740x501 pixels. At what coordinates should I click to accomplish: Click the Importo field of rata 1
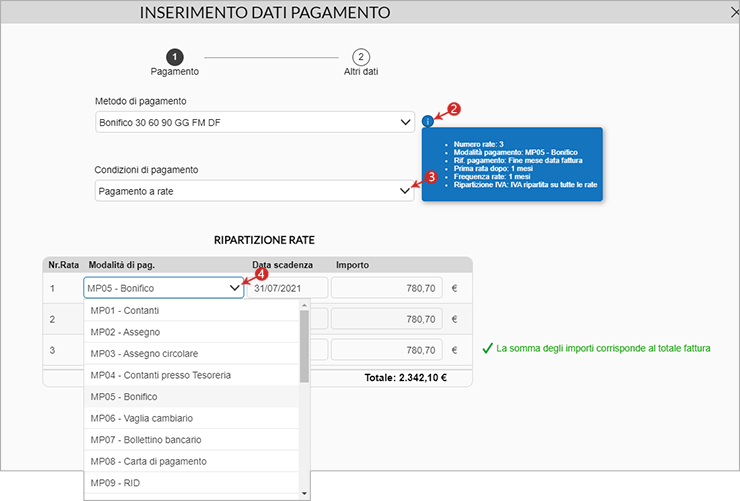(387, 288)
